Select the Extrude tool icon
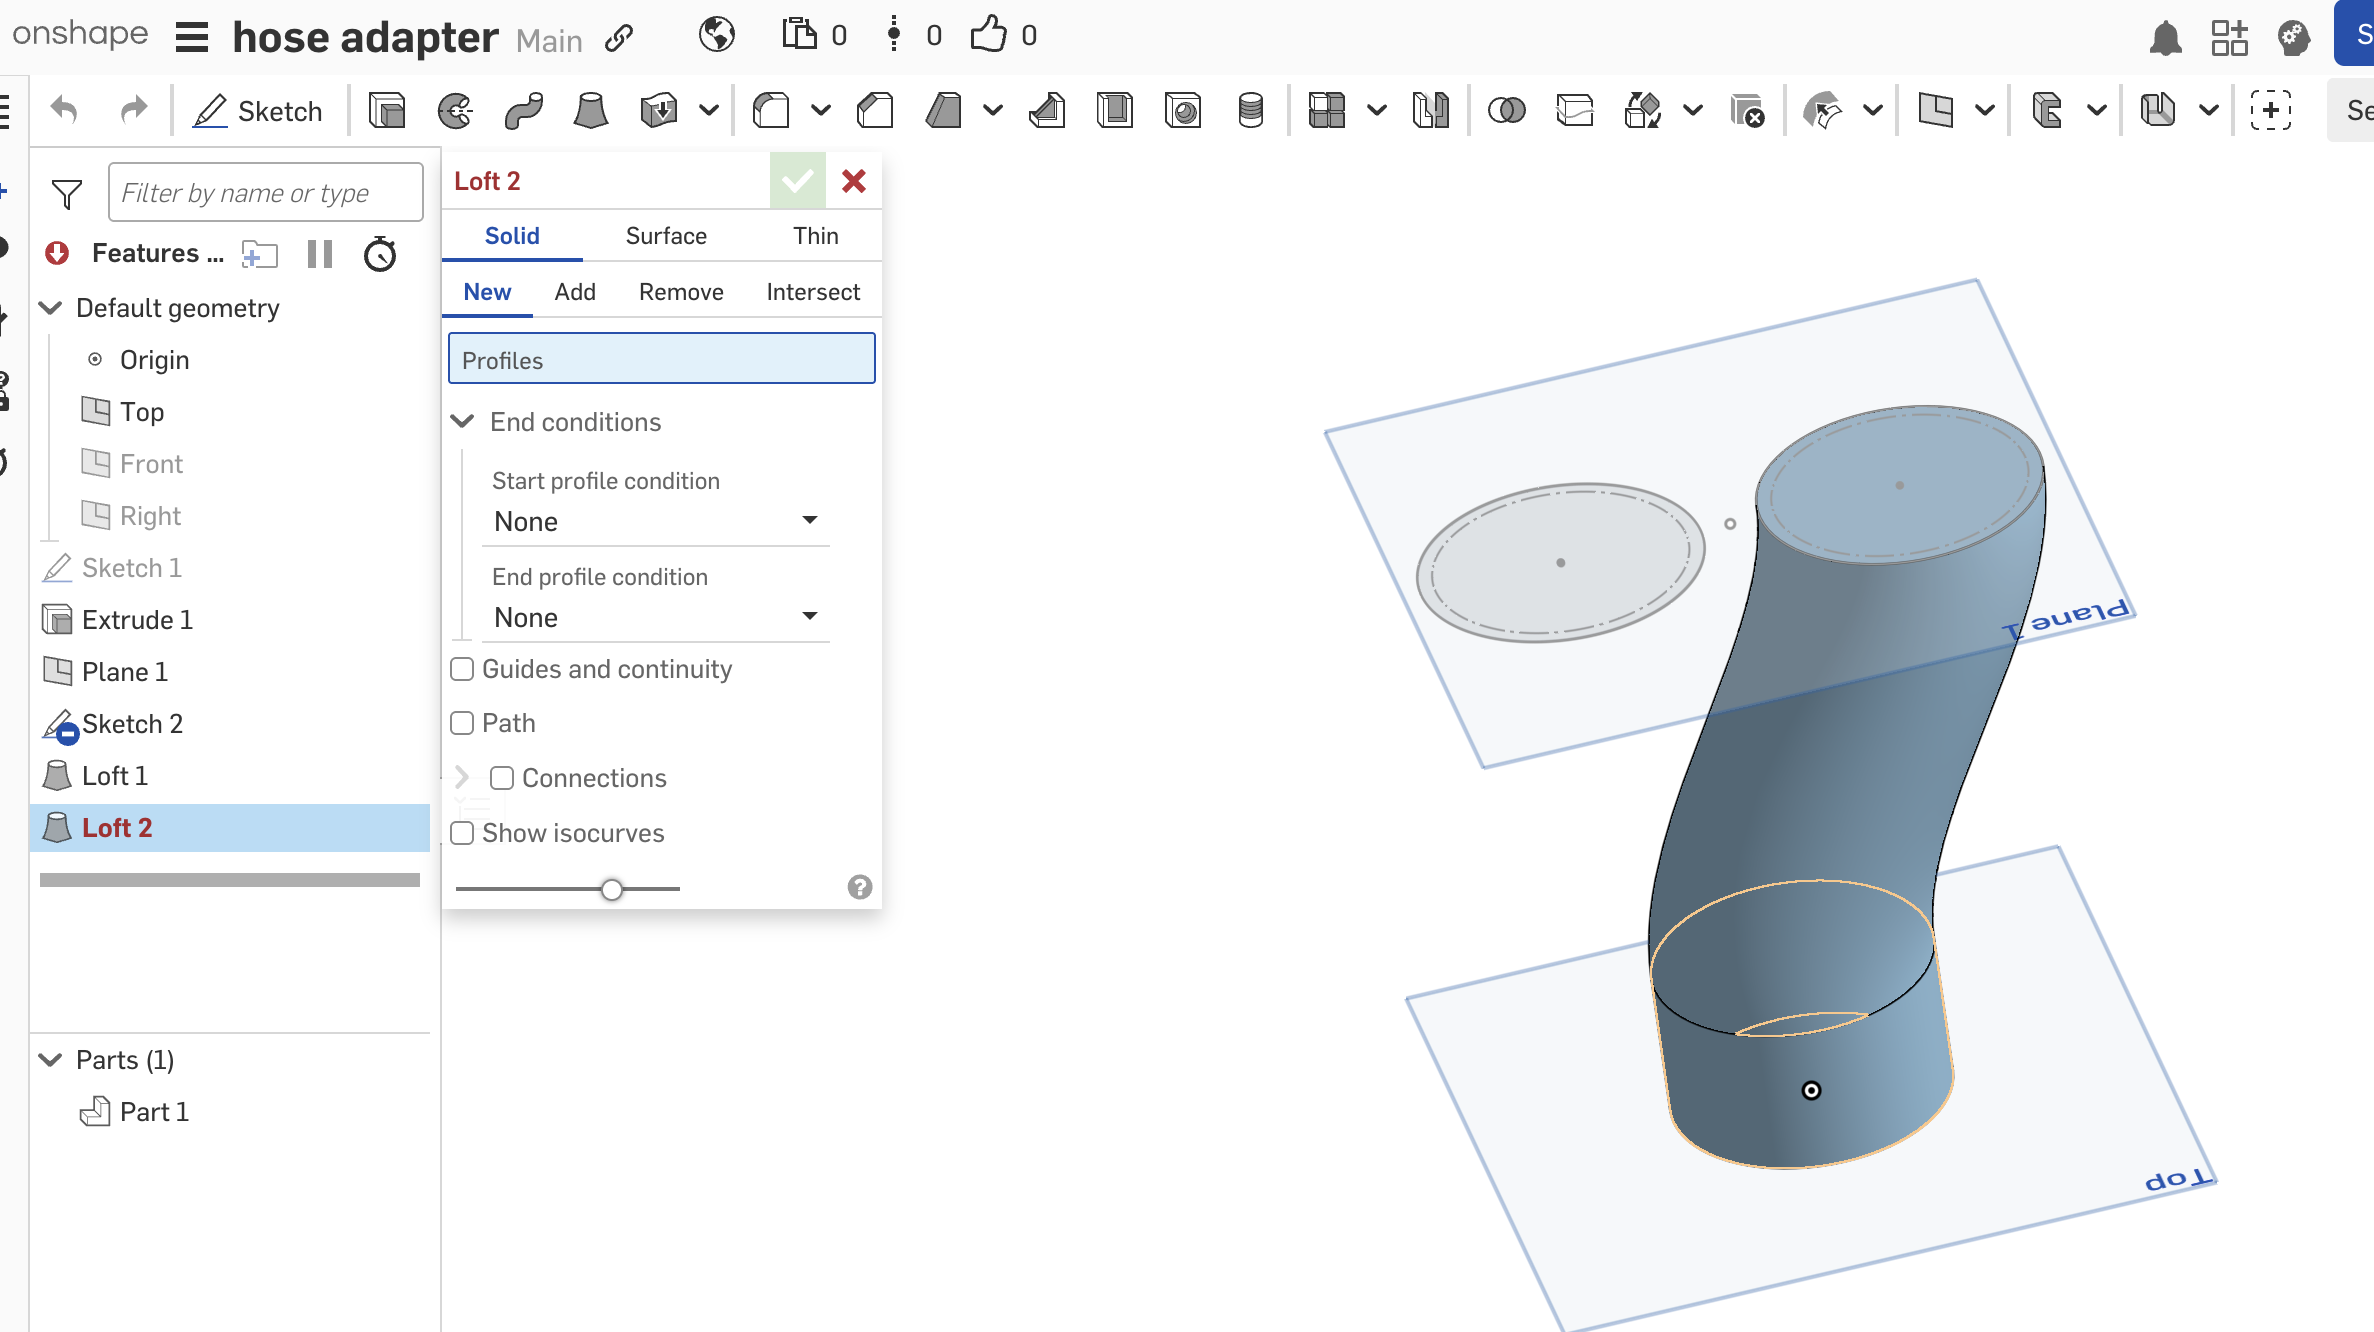This screenshot has width=2374, height=1332. pyautogui.click(x=386, y=110)
